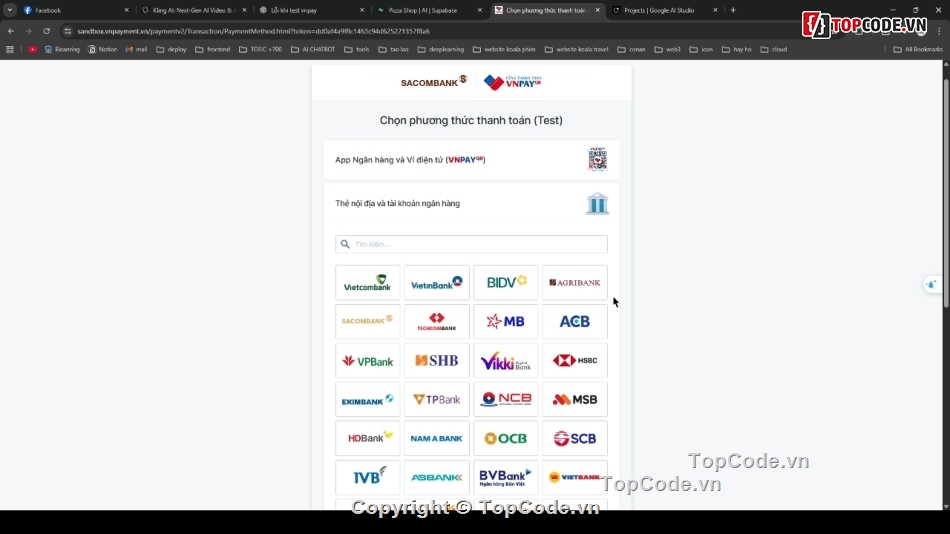
Task: Expand 'App Ngân hàng và Ví điện tử' option
Action: tap(471, 159)
